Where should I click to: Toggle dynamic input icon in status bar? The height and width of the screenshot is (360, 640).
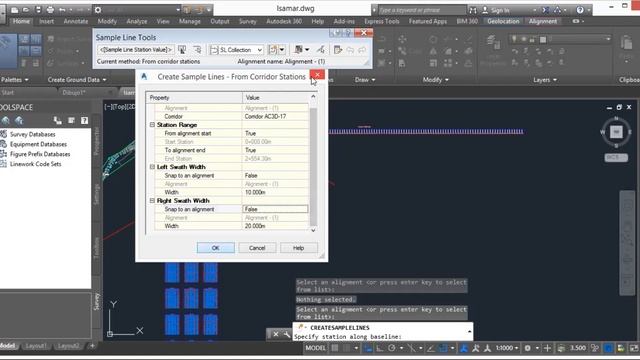click(x=368, y=348)
